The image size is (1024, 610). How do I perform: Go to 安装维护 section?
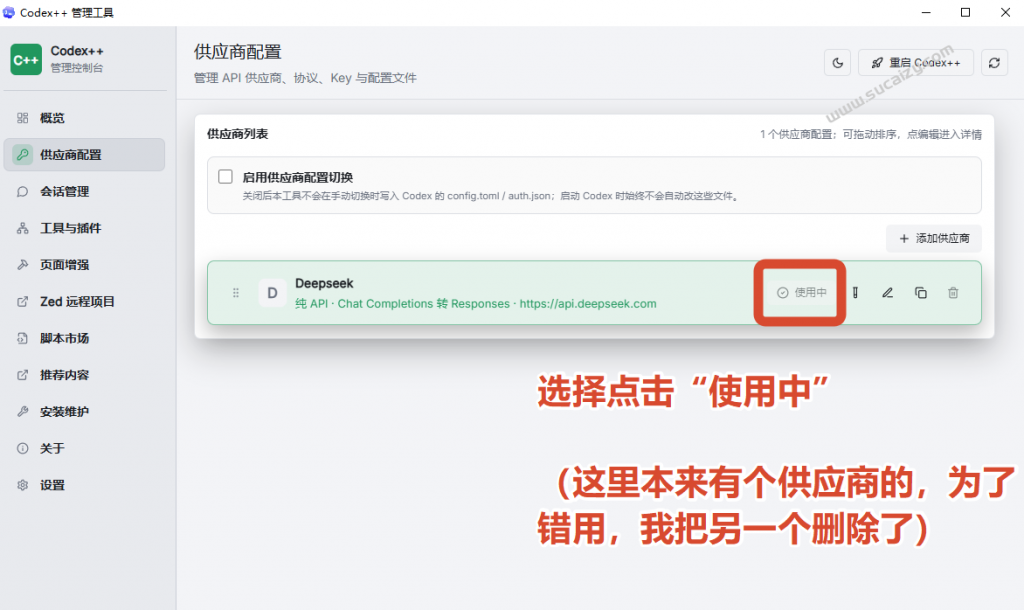84,411
